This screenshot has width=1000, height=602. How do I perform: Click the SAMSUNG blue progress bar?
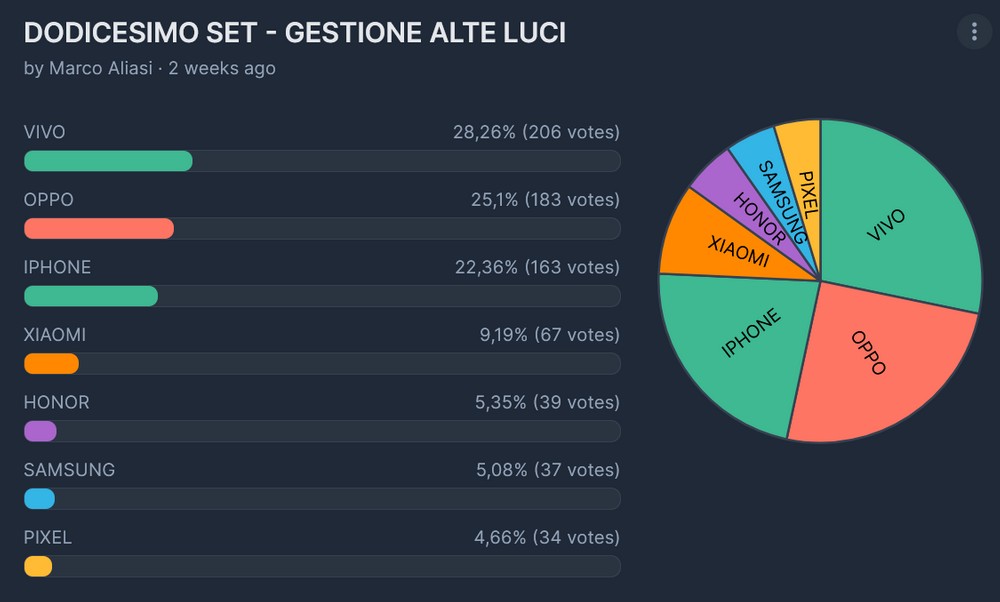pyautogui.click(x=39, y=498)
